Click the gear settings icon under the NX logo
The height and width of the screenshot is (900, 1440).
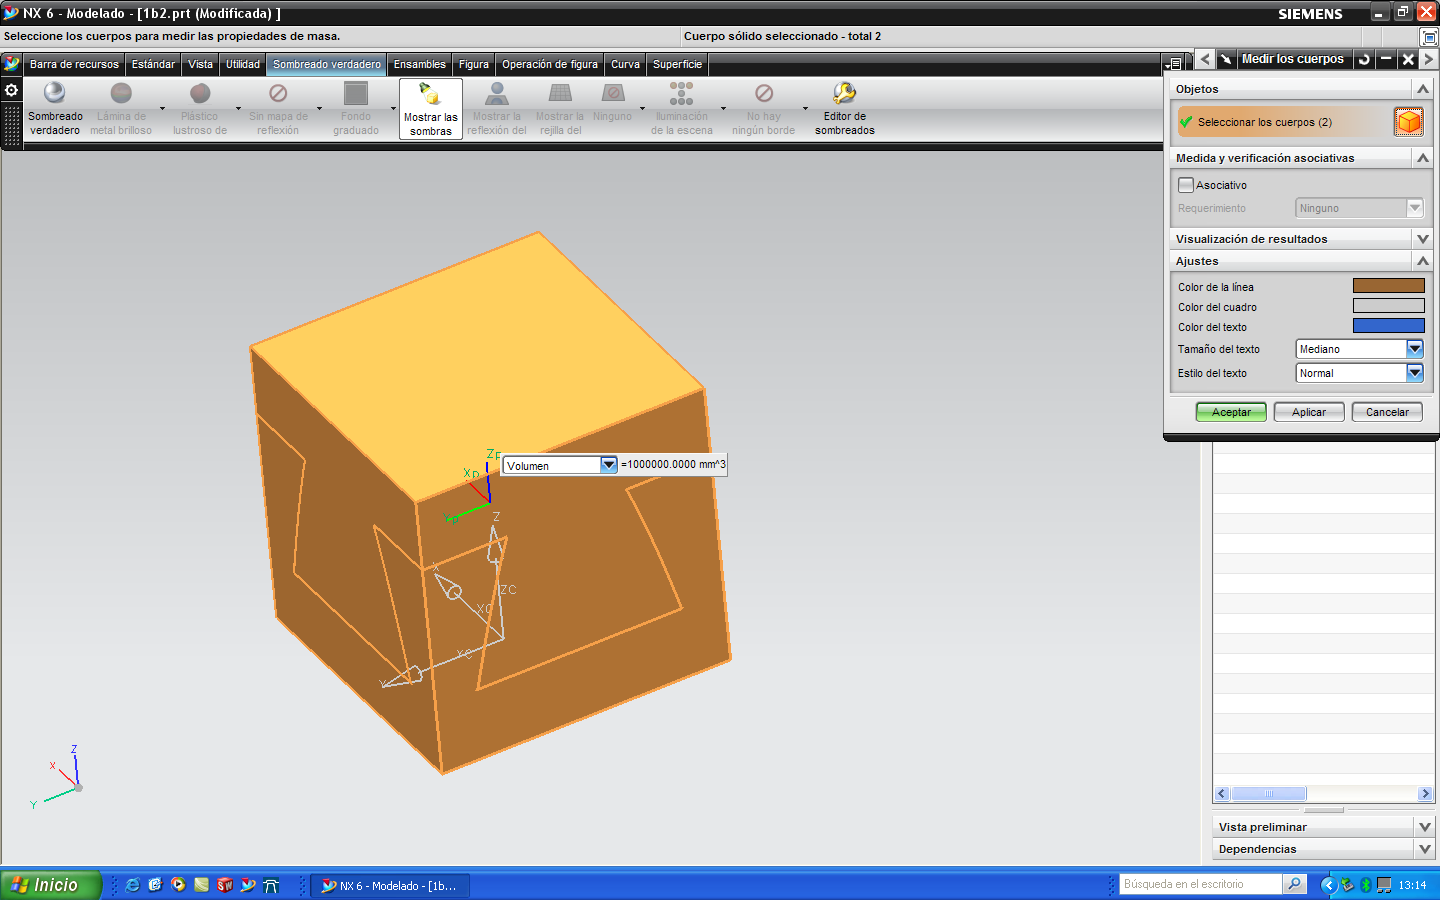[12, 90]
